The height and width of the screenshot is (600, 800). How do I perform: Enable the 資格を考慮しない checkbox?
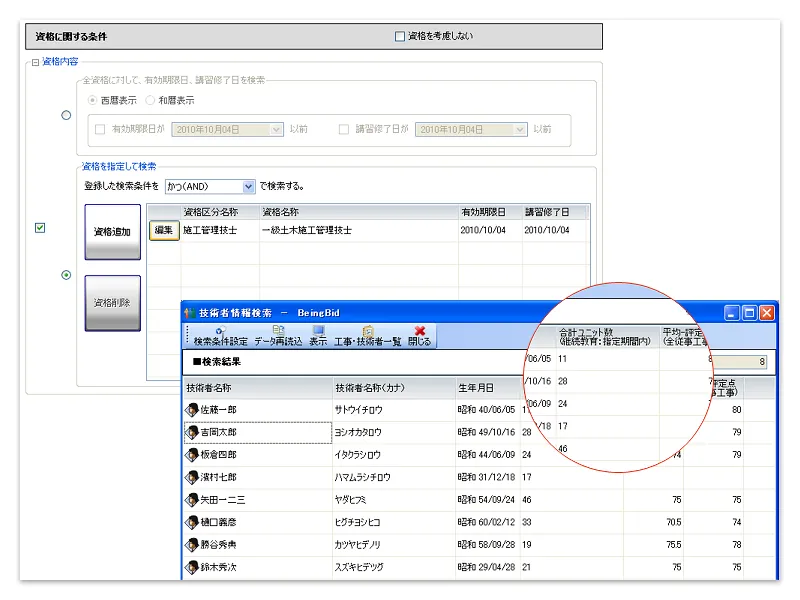pos(401,36)
